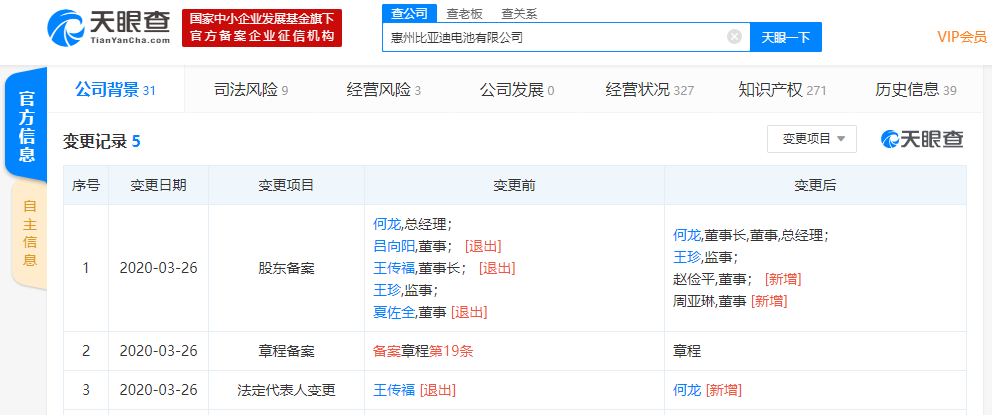Select the 经营风险 tab
Screen dimensions: 992x415
tap(383, 90)
